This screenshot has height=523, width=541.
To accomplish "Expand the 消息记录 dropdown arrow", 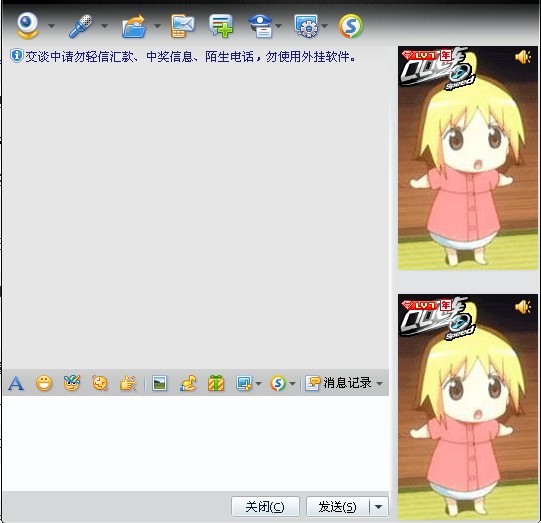I will [380, 384].
